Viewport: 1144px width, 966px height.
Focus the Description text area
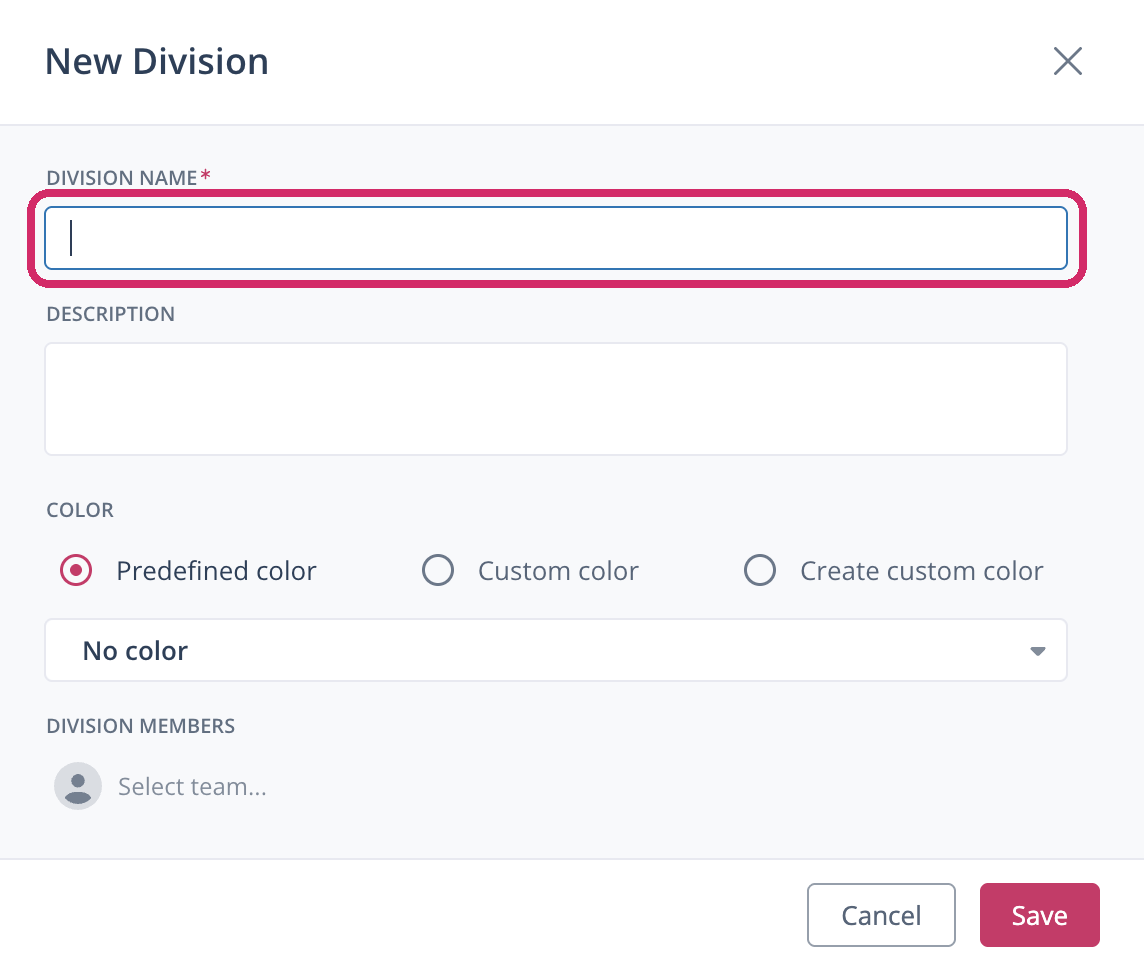pyautogui.click(x=556, y=399)
